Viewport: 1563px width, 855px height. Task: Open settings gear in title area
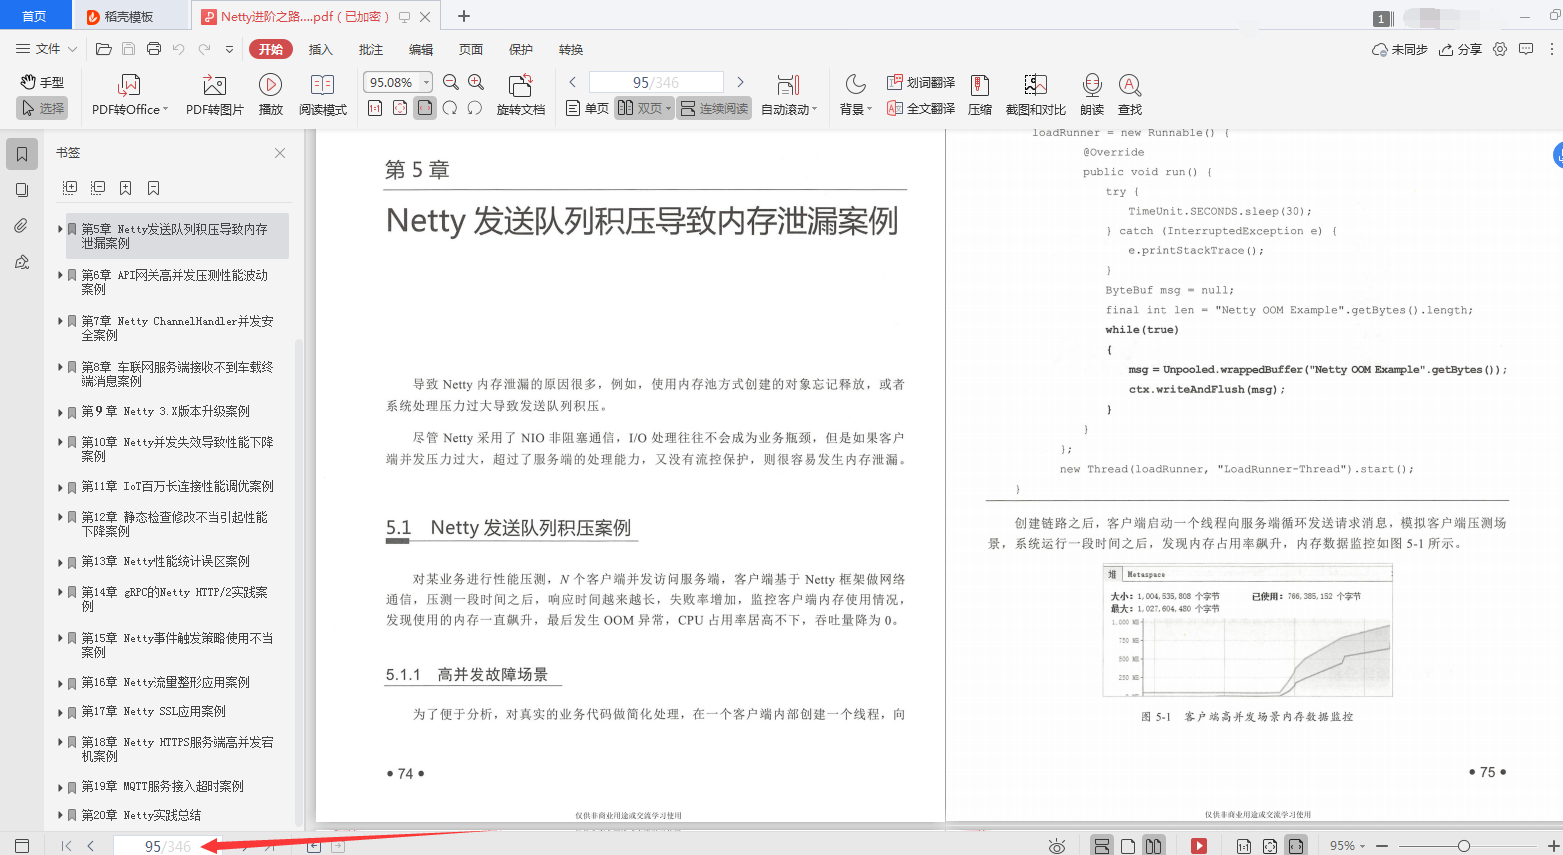click(x=1500, y=49)
